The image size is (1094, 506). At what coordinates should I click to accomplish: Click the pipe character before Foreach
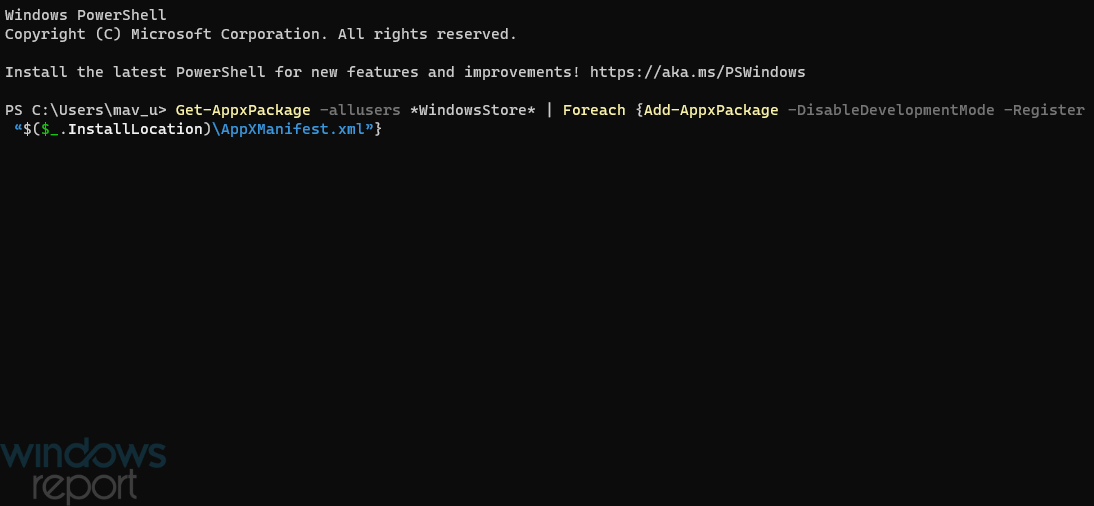click(x=550, y=110)
